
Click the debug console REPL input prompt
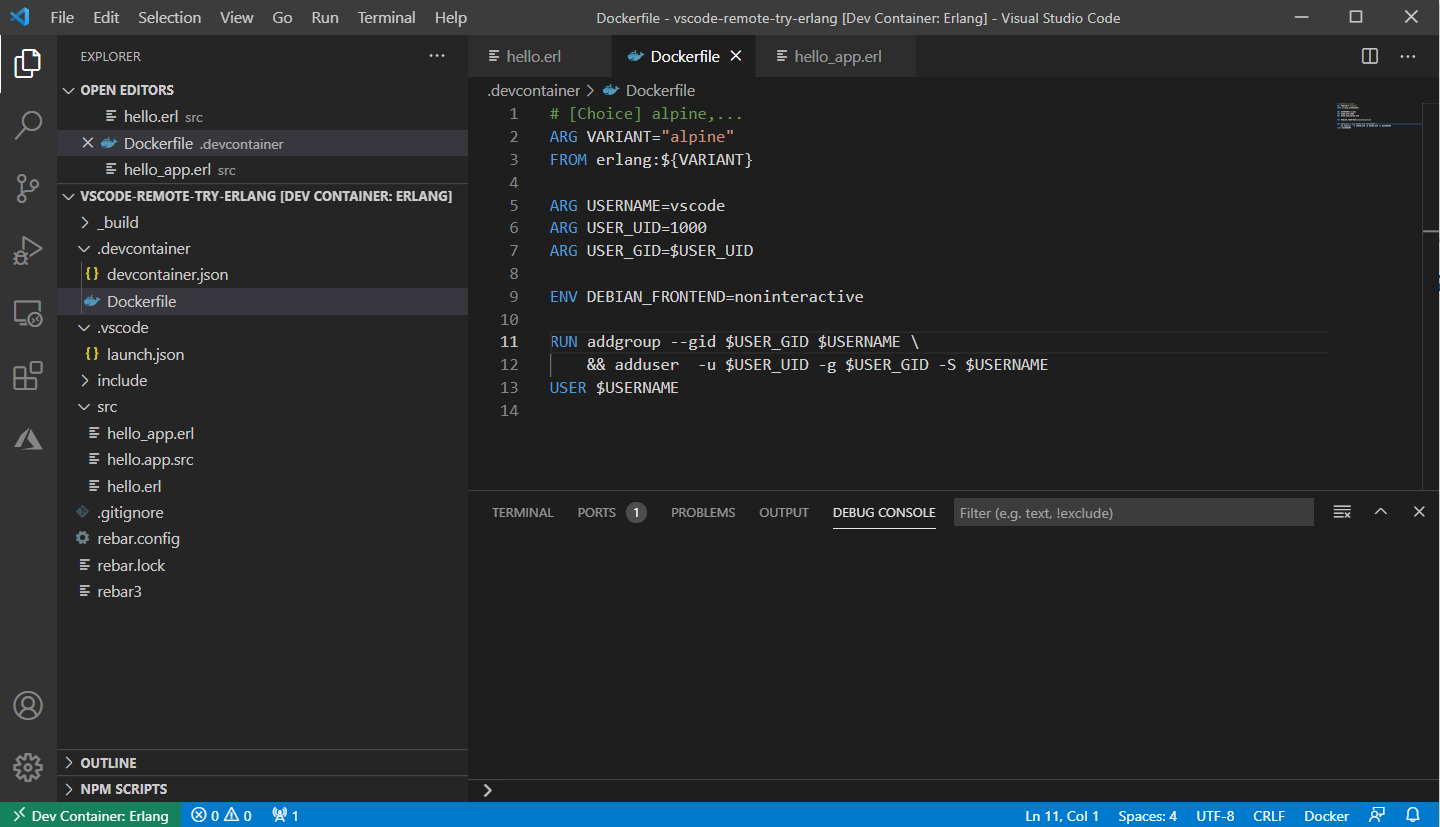[955, 790]
